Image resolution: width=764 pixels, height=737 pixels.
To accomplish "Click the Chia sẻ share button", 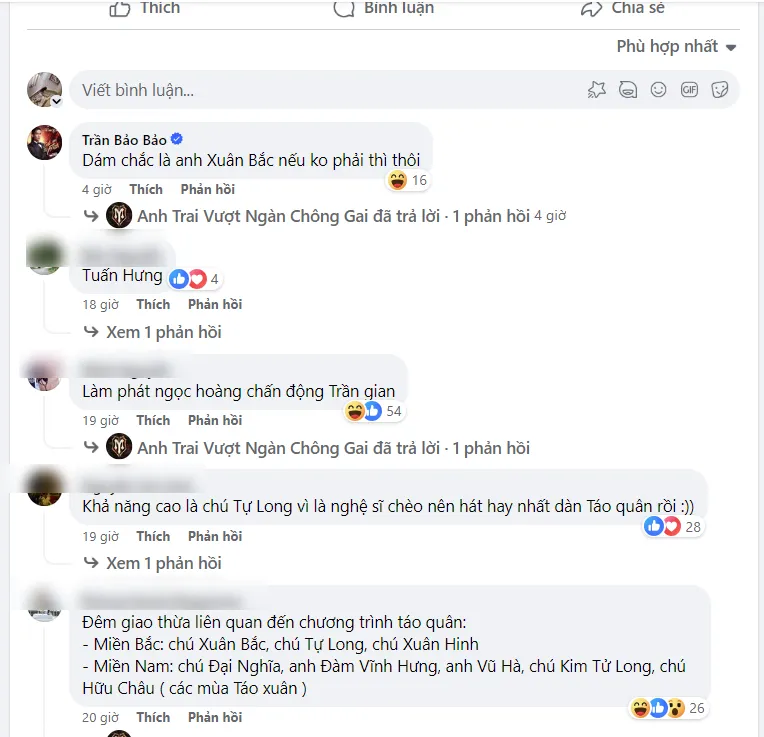I will pos(622,9).
